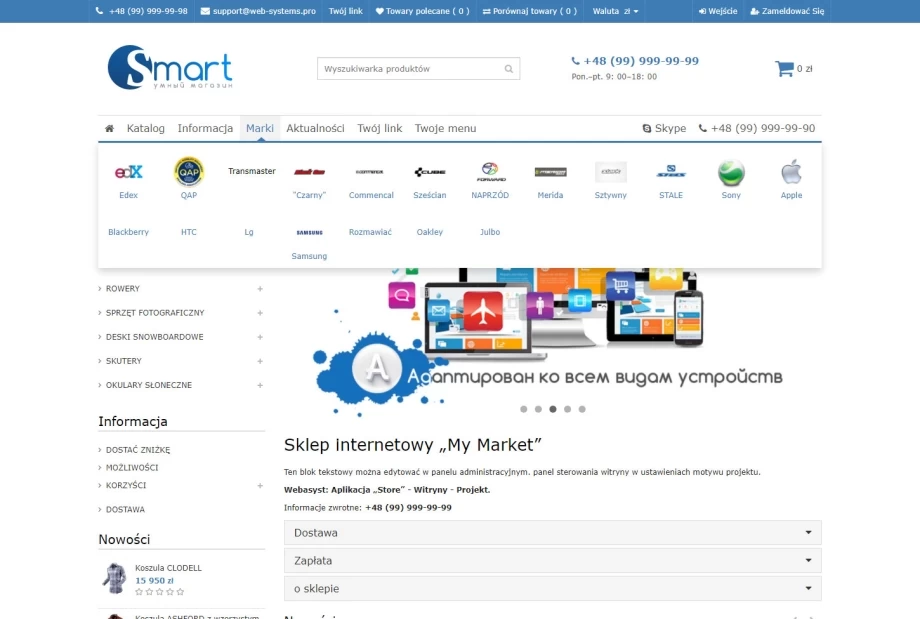Screen dimensions: 920x619
Task: Open the Koszula CLODELL product link
Action: pos(168,567)
